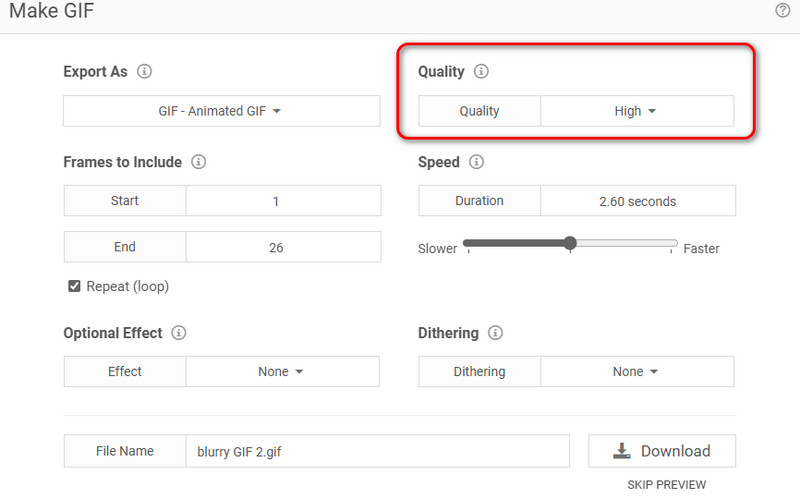The height and width of the screenshot is (499, 800).
Task: Toggle the Repeat (loop) checkbox
Action: (74, 286)
